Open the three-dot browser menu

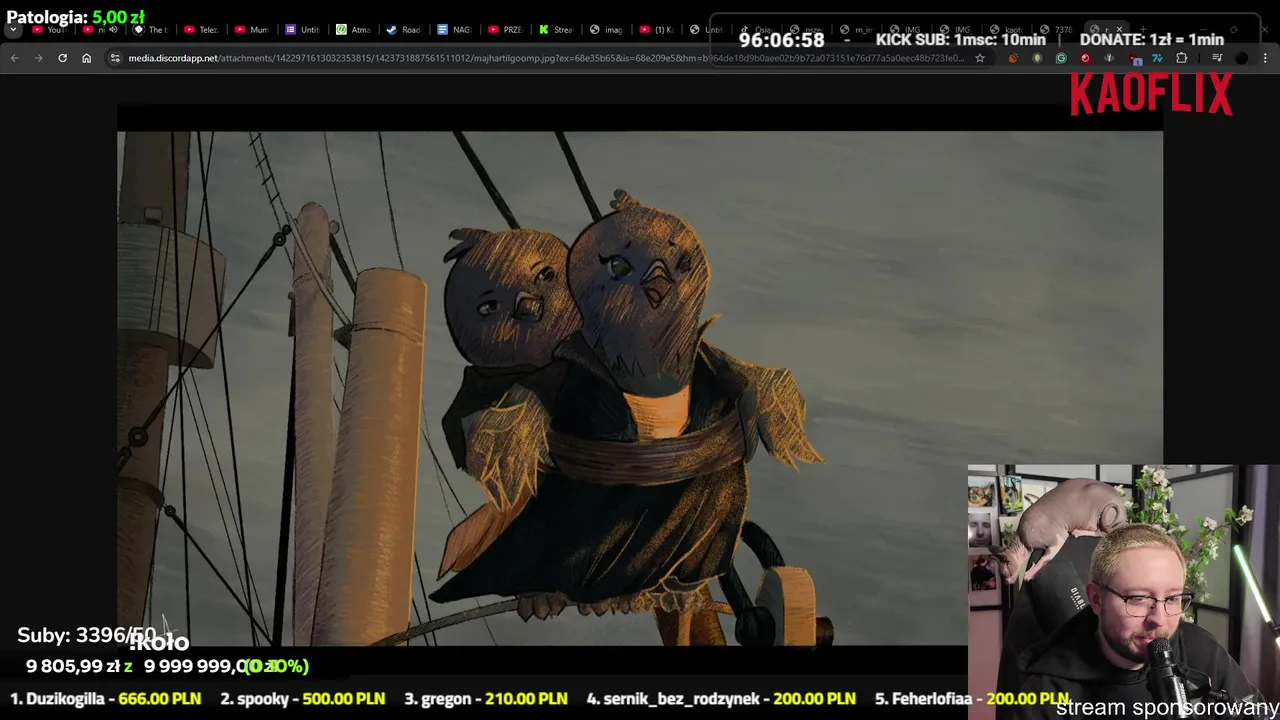pyautogui.click(x=1265, y=58)
